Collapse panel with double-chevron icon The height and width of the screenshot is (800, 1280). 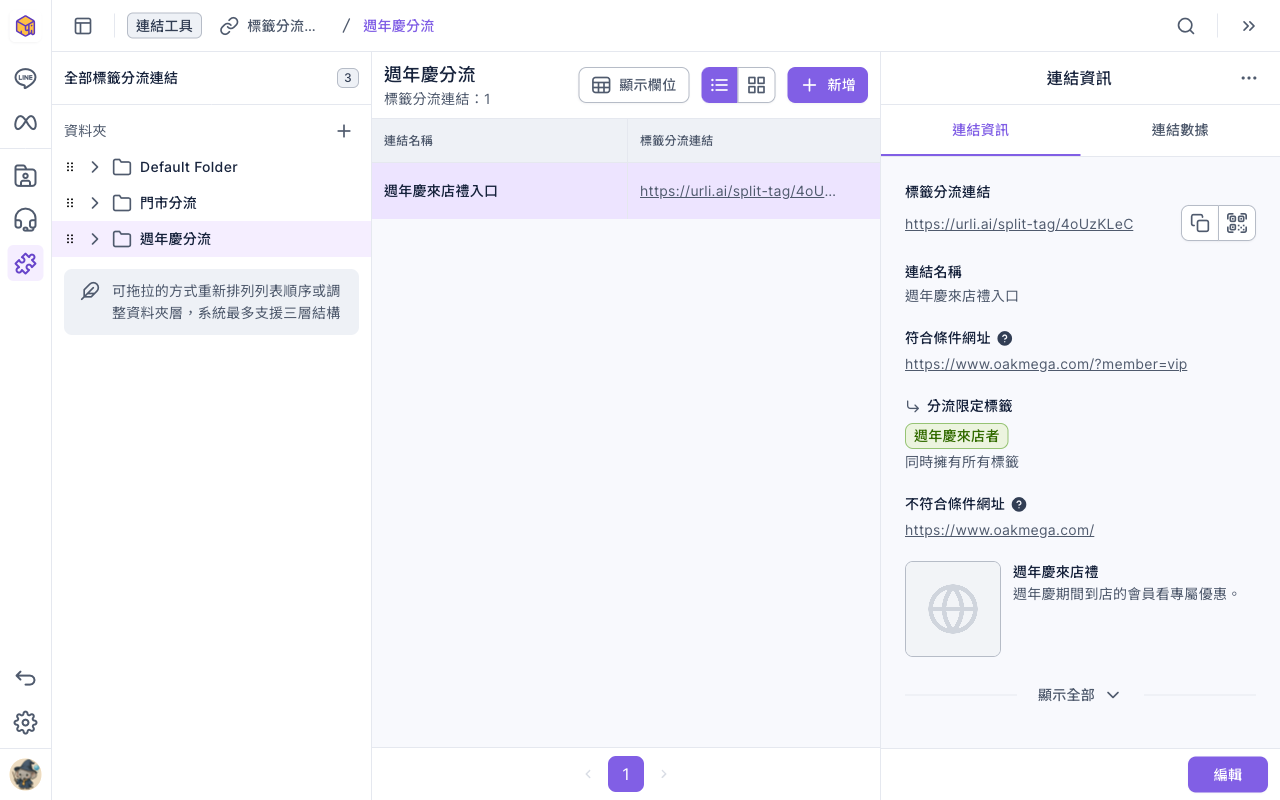1249,26
